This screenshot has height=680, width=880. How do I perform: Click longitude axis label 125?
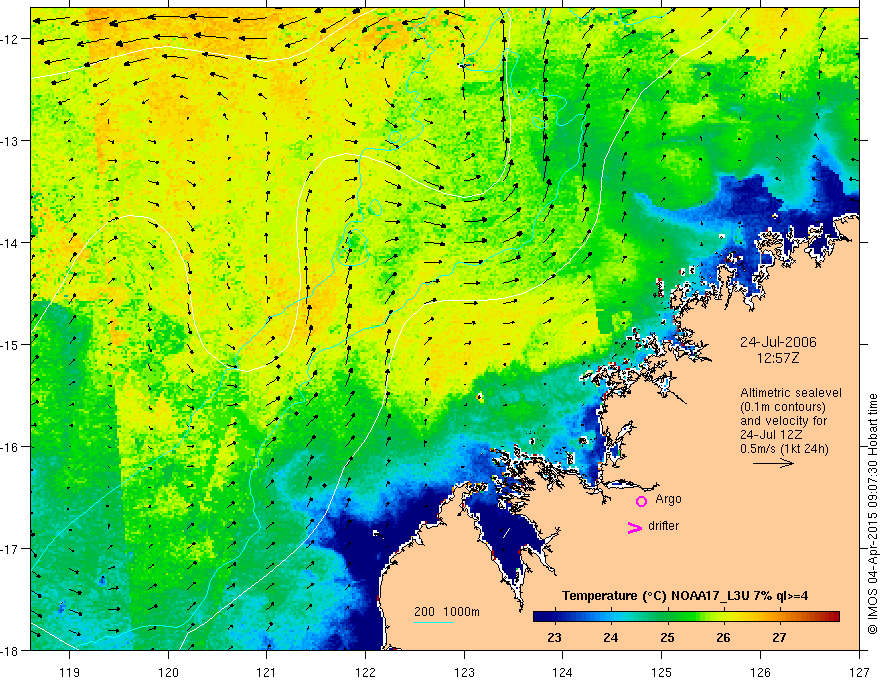(662, 672)
